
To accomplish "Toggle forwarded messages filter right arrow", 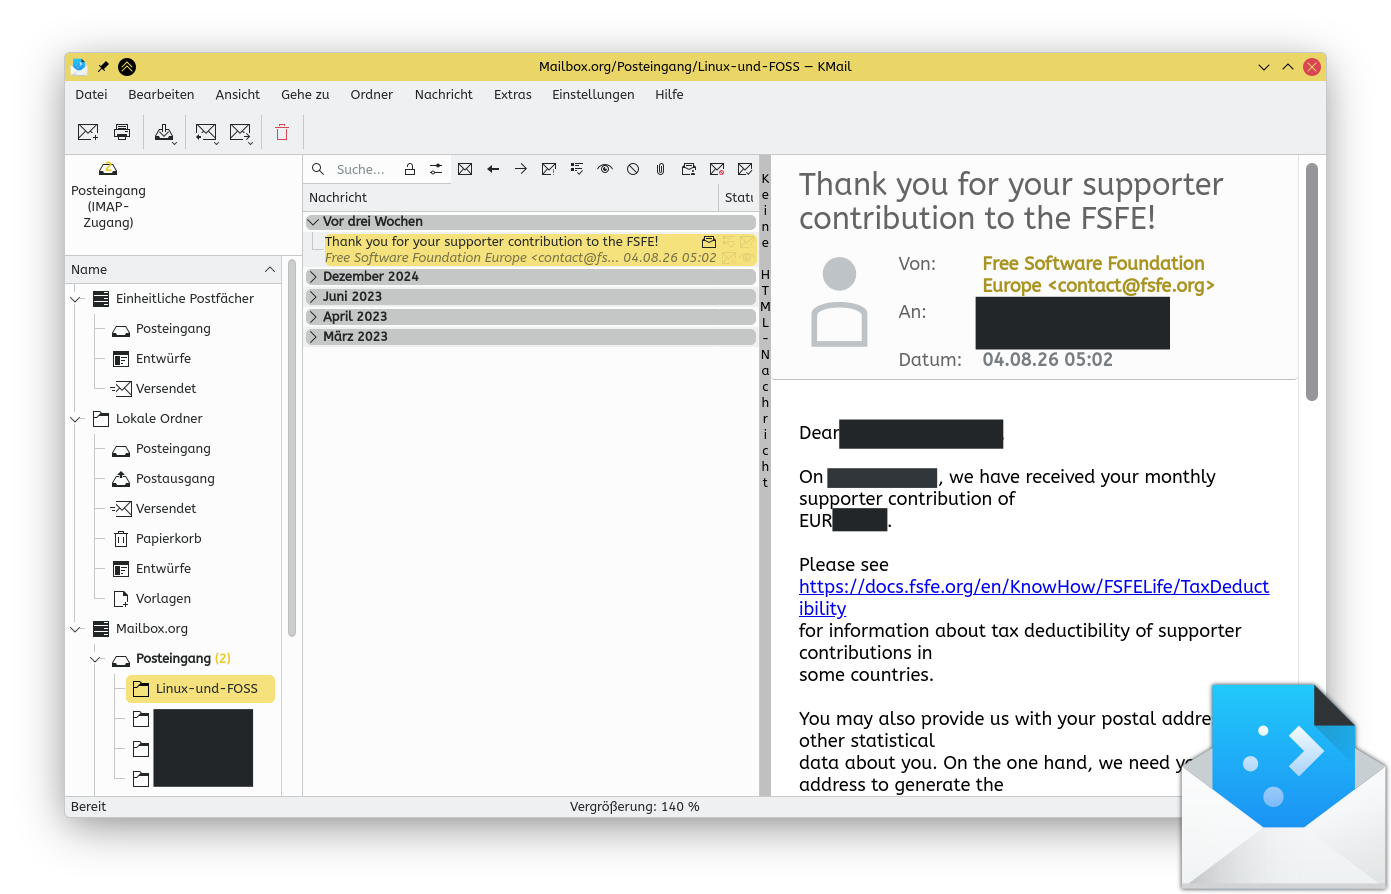I will 521,169.
